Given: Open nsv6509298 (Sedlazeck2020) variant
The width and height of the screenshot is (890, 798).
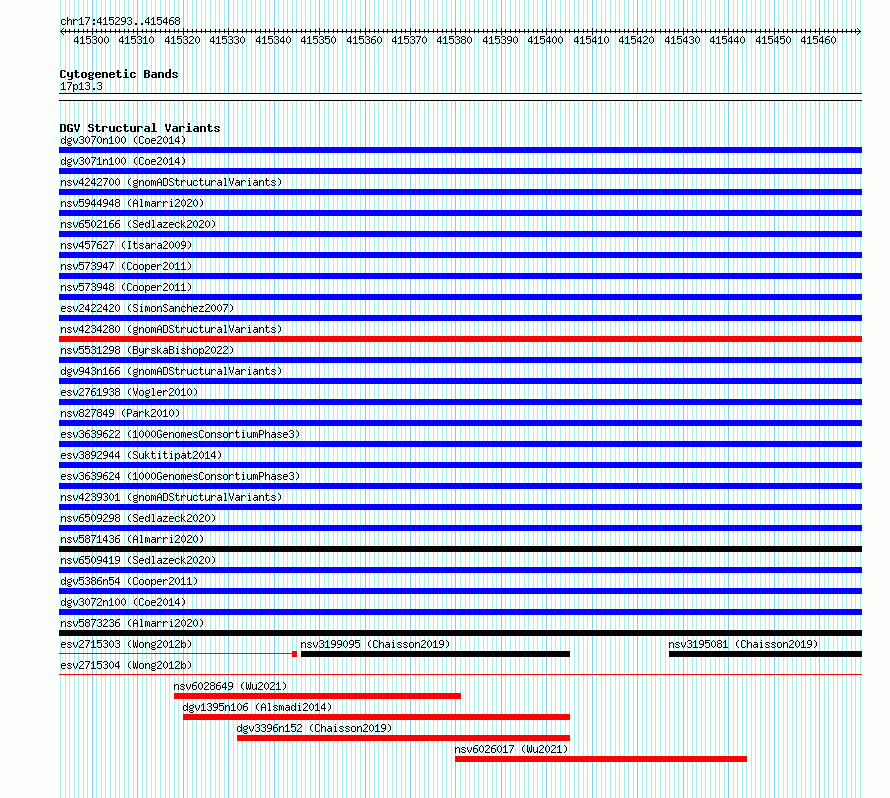Looking at the screenshot, I should (x=138, y=518).
